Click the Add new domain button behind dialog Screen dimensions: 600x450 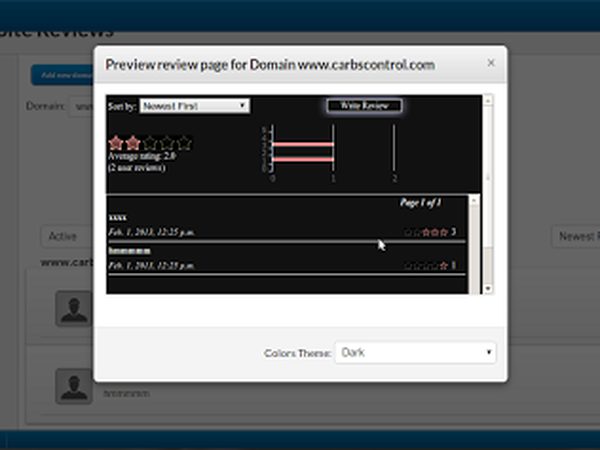tap(62, 75)
